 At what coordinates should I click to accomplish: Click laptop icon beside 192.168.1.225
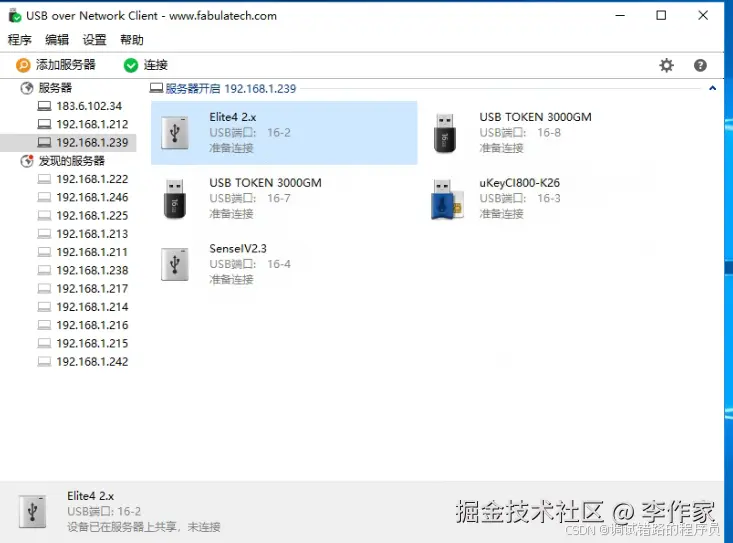click(44, 215)
